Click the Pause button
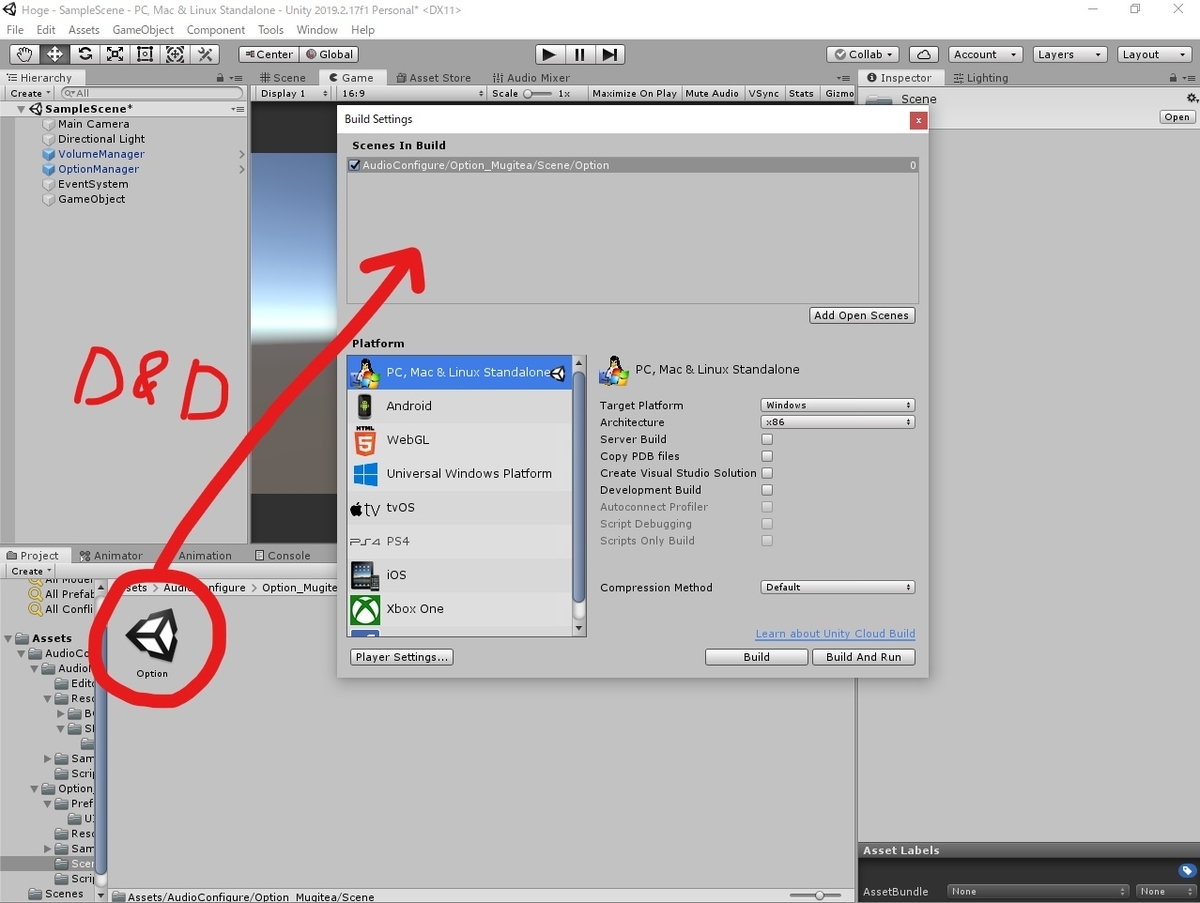Image resolution: width=1200 pixels, height=903 pixels. 580,54
